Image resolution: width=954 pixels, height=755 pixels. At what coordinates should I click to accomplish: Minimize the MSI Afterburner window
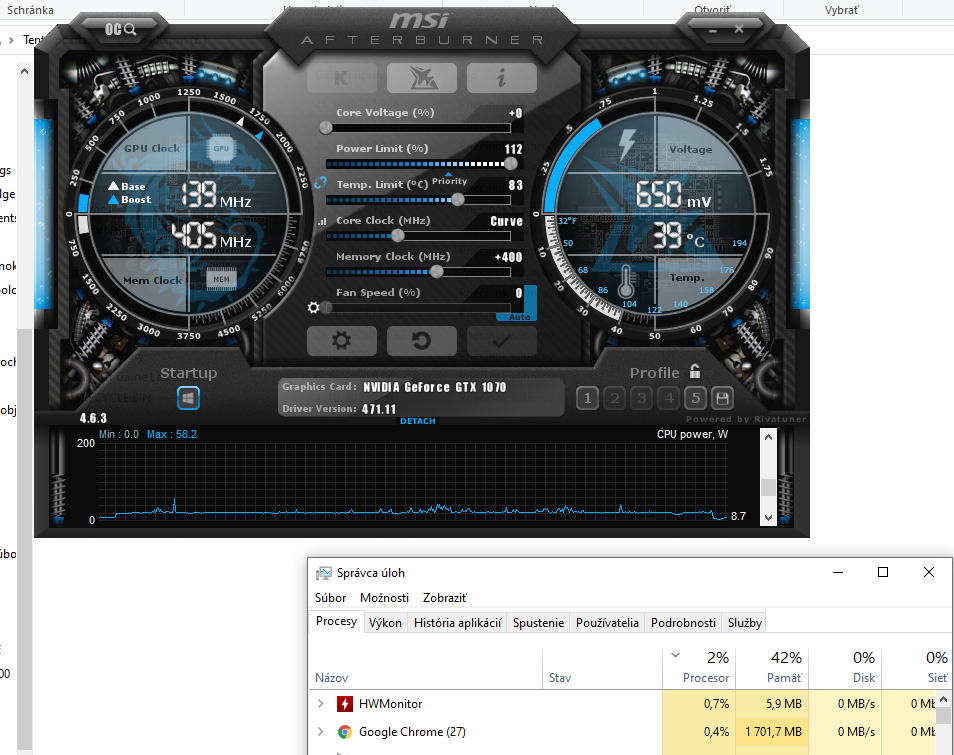click(x=712, y=29)
